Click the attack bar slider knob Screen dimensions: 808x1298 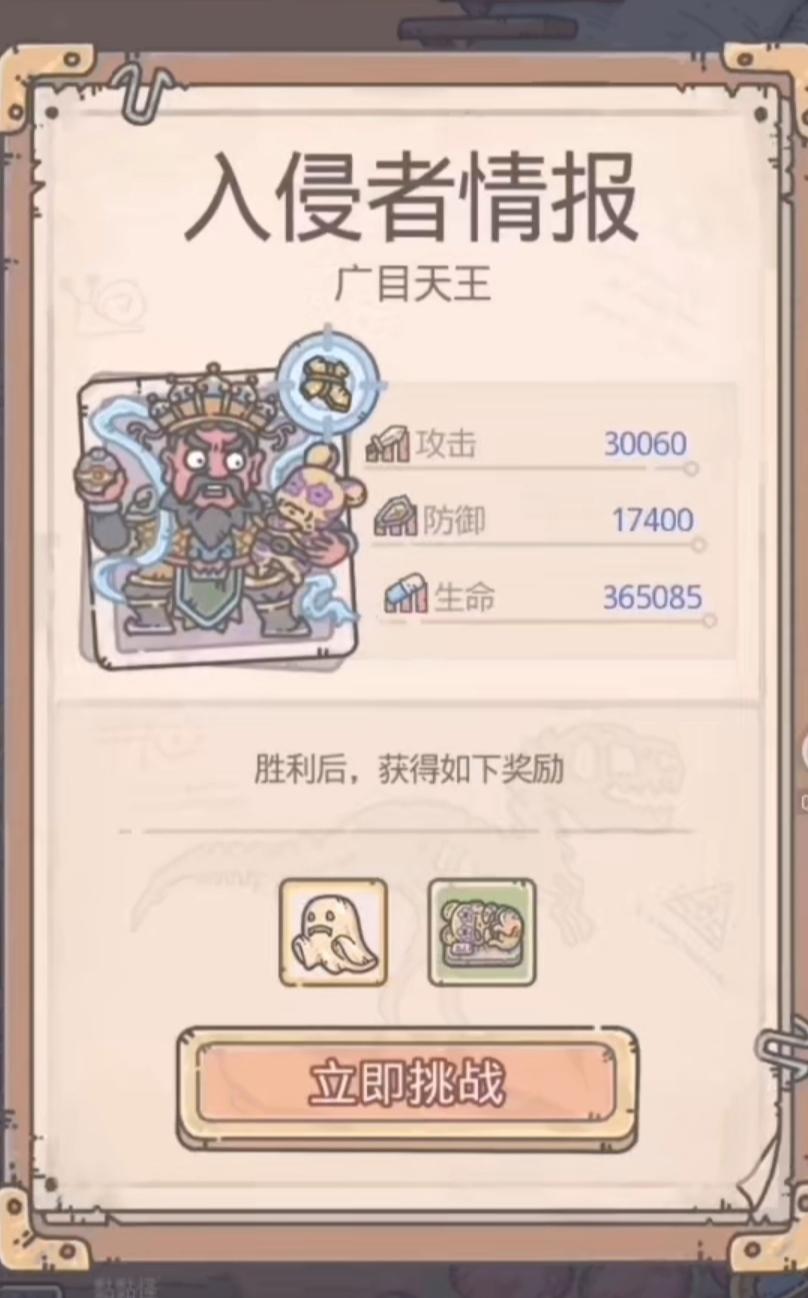point(690,468)
